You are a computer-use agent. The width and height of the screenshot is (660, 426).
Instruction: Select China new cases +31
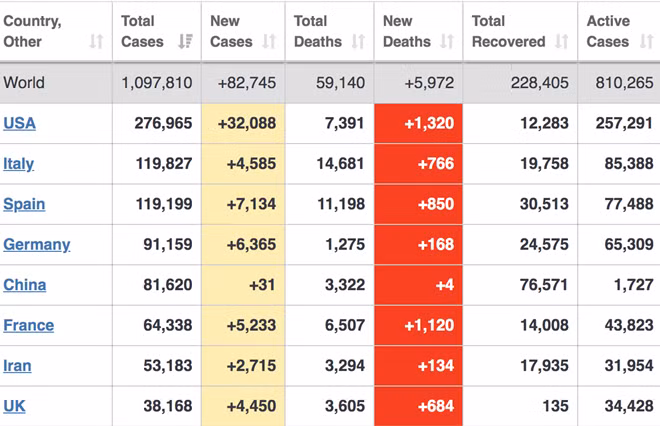click(262, 285)
